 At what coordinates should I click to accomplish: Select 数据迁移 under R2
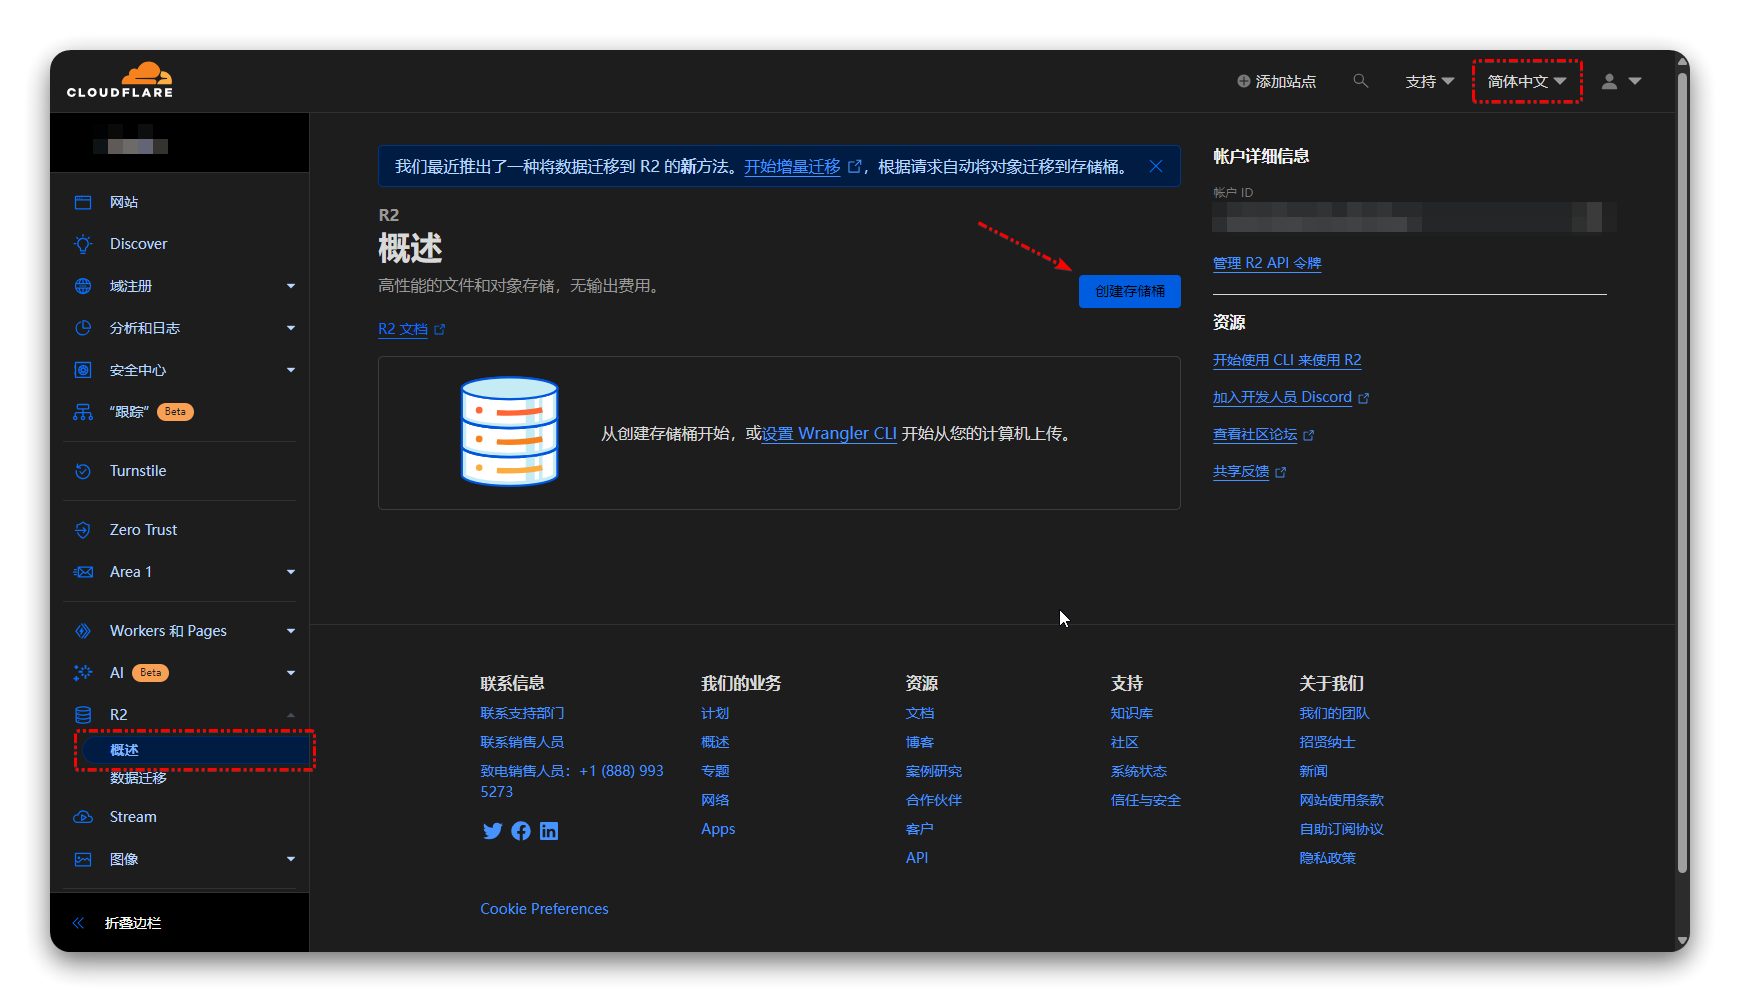tap(138, 778)
